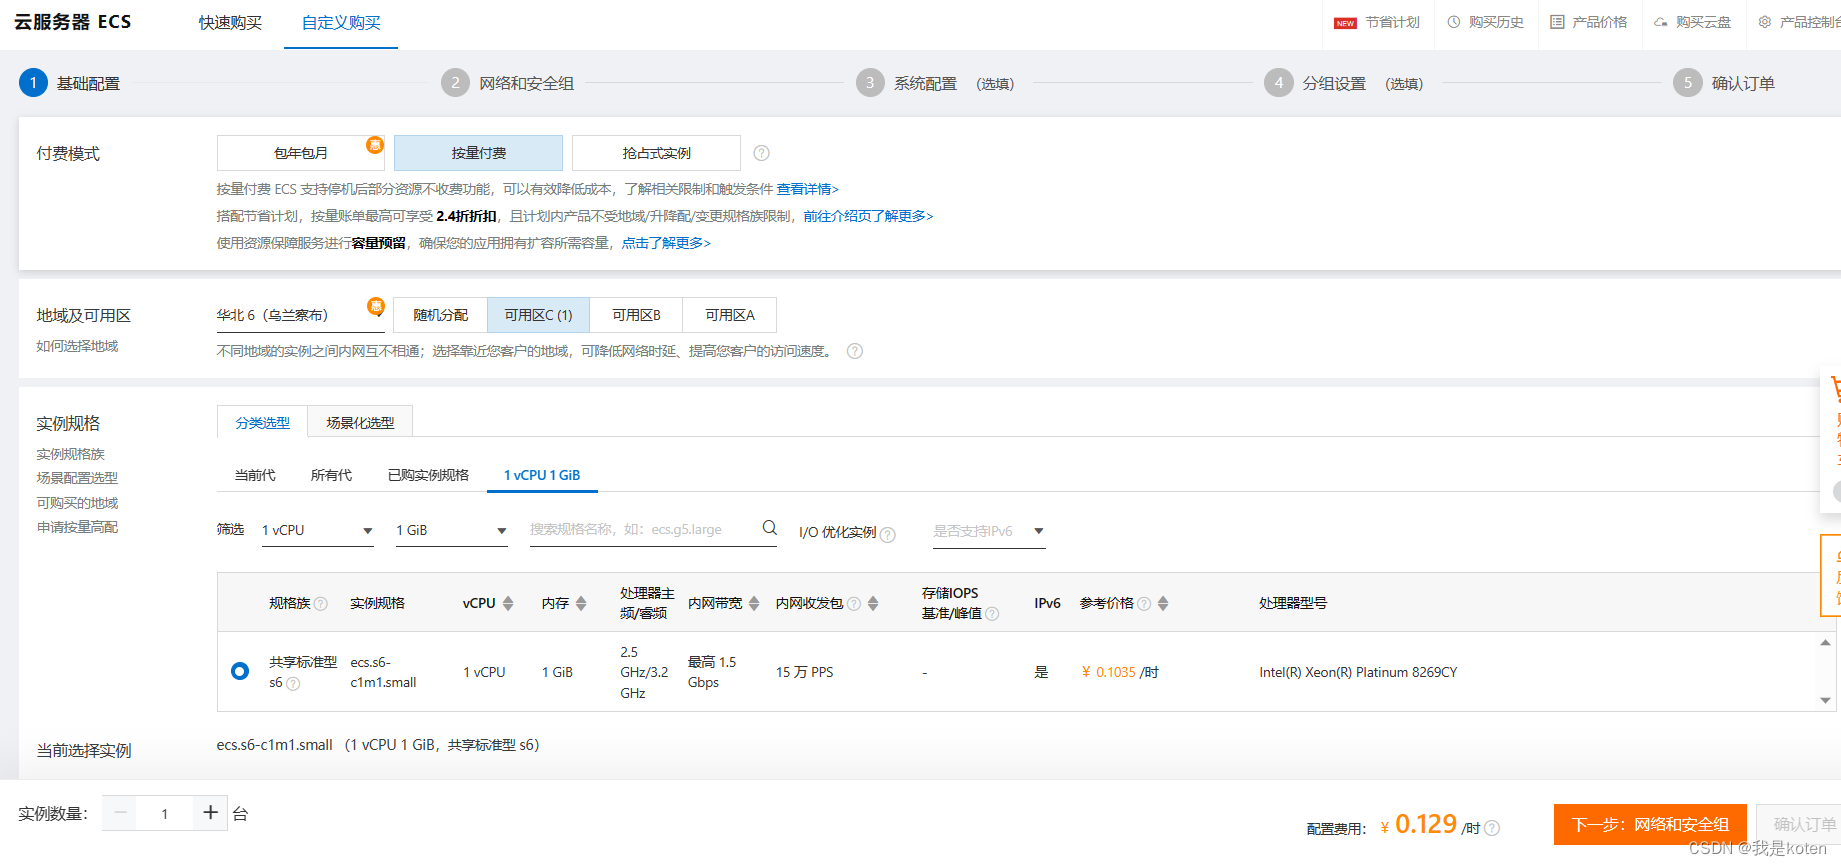Open the 点击了解更多> link
The height and width of the screenshot is (866, 1841).
666,243
